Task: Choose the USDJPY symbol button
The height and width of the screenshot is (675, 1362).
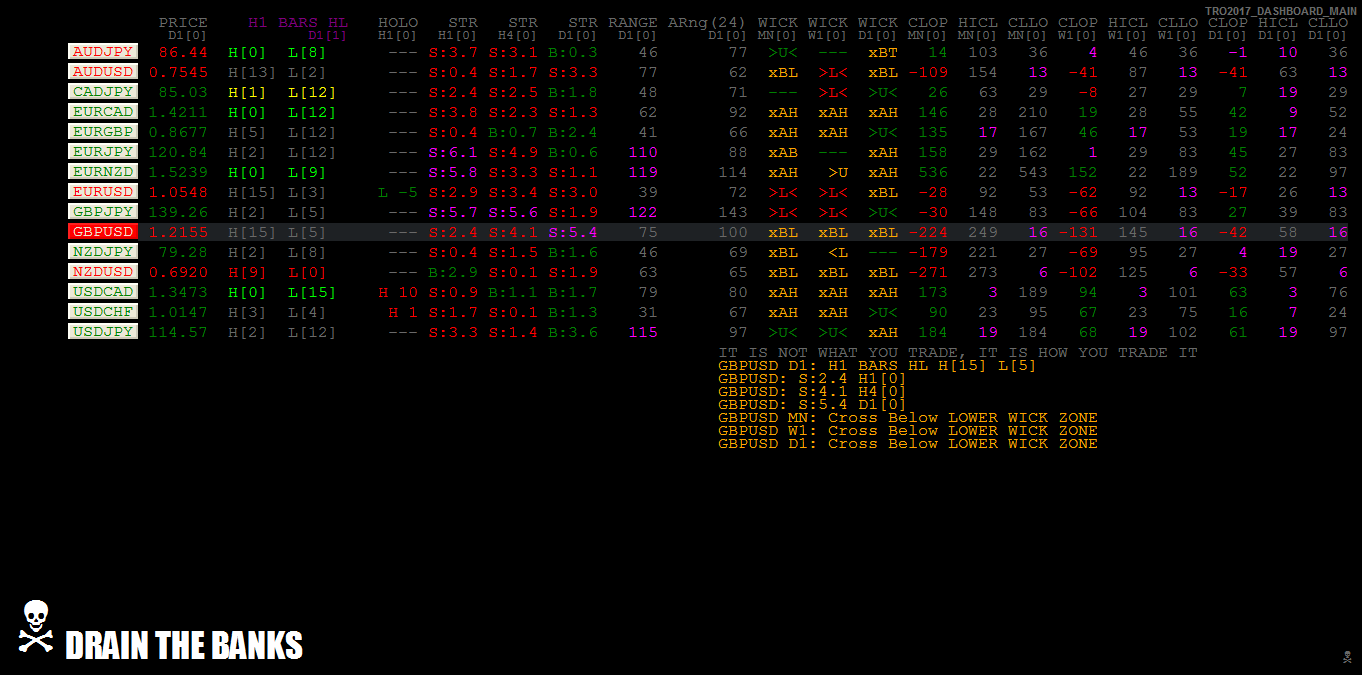Action: click(103, 331)
